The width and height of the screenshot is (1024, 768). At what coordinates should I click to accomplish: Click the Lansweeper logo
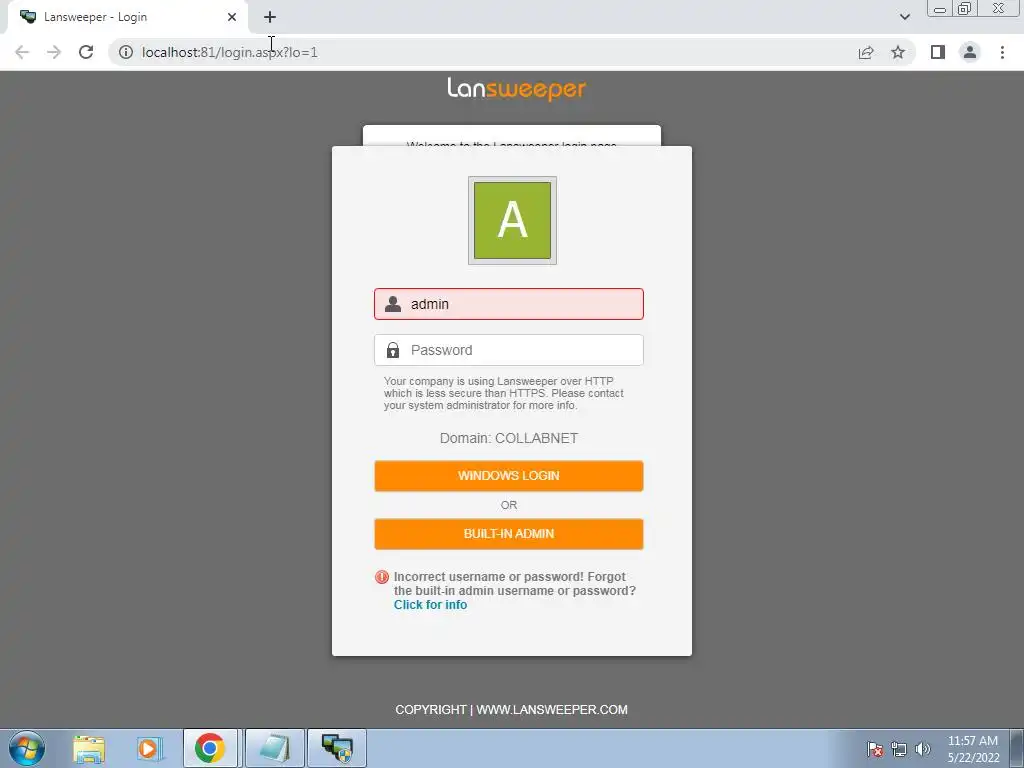click(x=516, y=89)
